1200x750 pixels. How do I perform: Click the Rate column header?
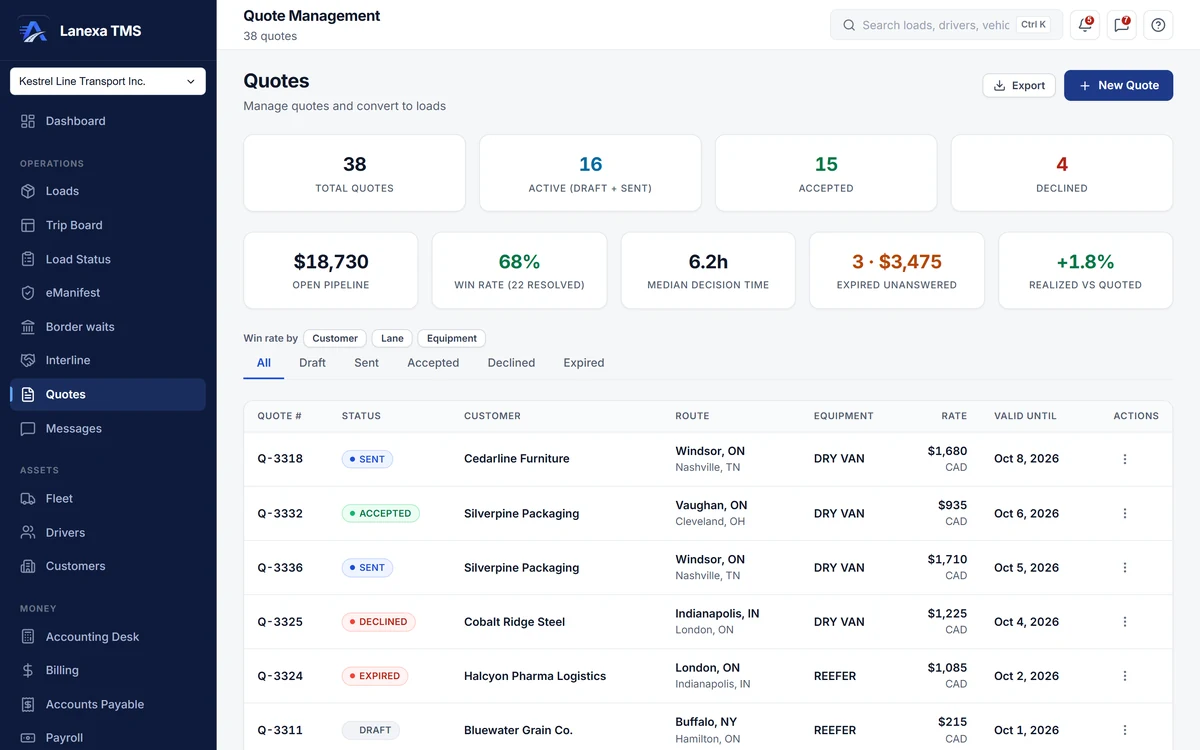pos(954,416)
